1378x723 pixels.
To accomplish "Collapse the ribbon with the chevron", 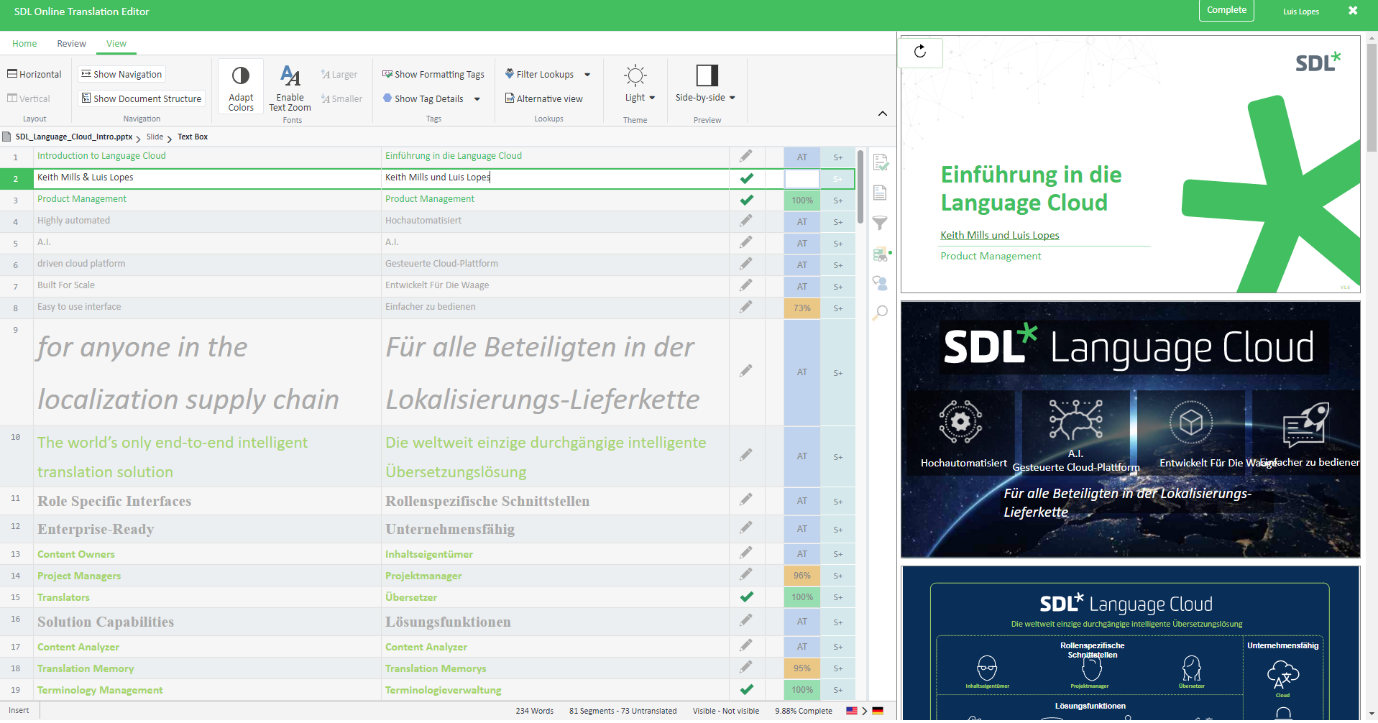I will pyautogui.click(x=883, y=114).
